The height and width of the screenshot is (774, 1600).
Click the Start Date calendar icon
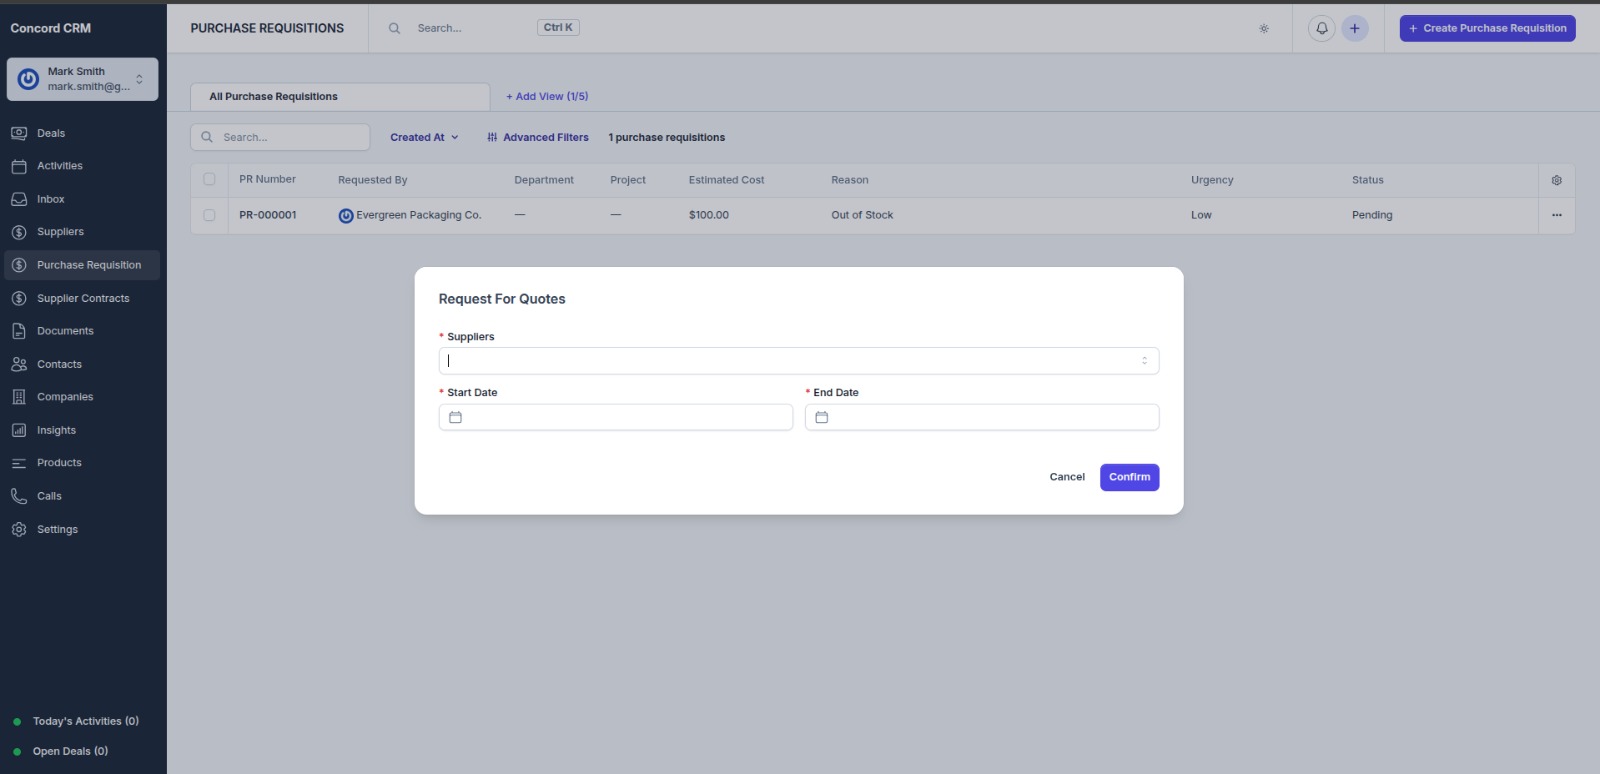(x=455, y=417)
